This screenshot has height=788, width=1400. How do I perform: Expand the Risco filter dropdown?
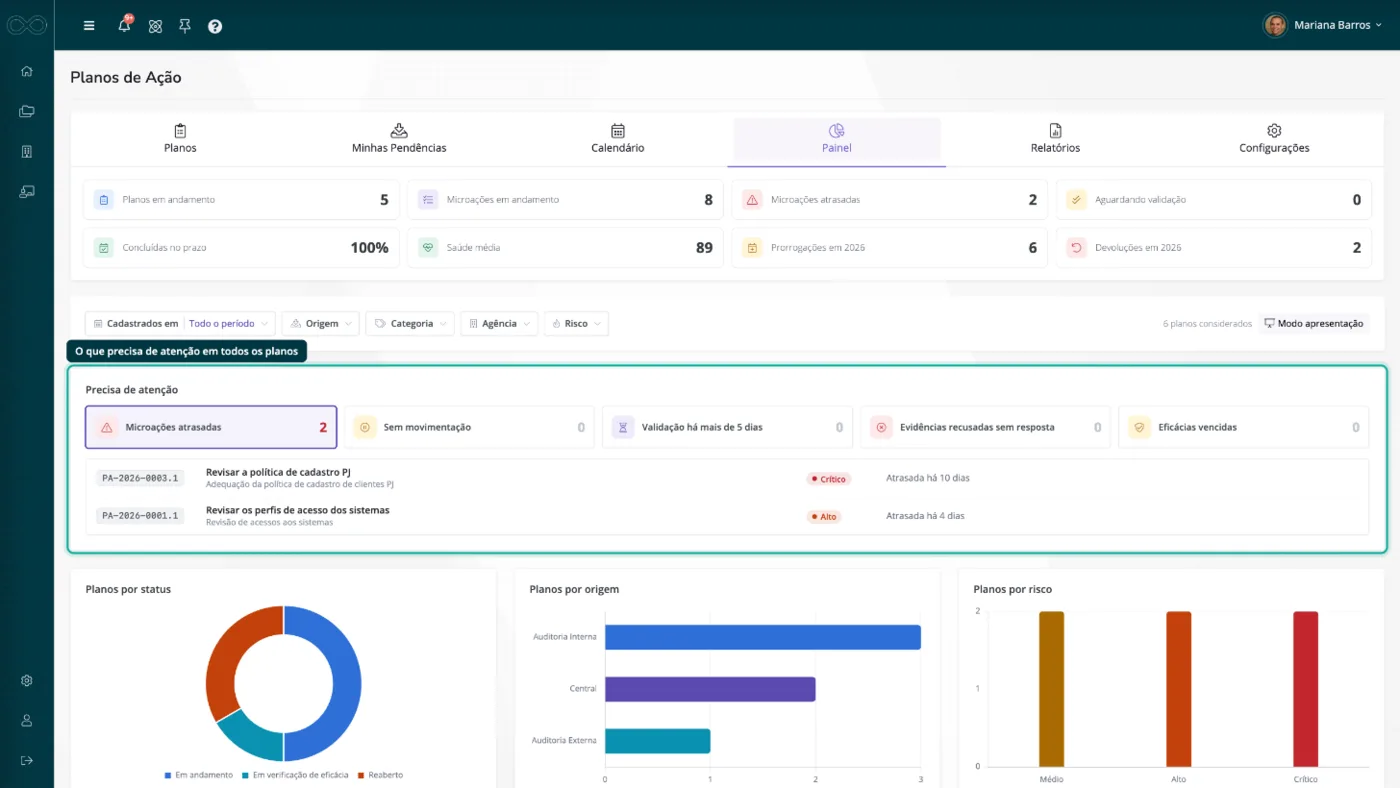pos(576,324)
